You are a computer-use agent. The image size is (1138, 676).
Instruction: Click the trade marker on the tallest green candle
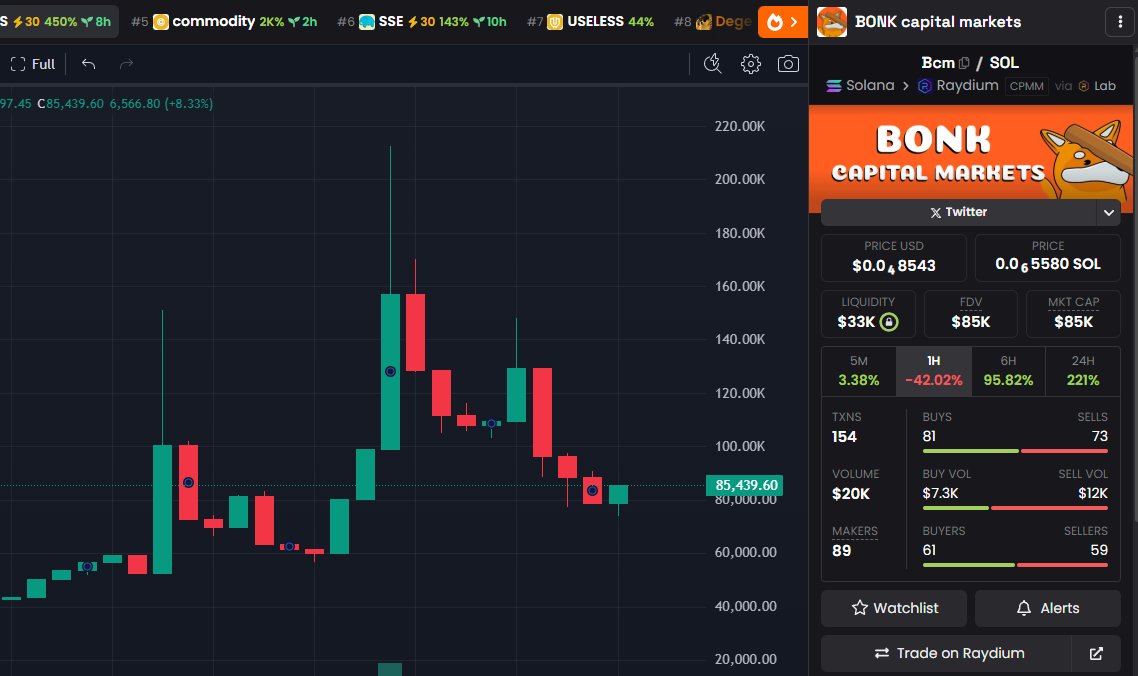pos(390,371)
